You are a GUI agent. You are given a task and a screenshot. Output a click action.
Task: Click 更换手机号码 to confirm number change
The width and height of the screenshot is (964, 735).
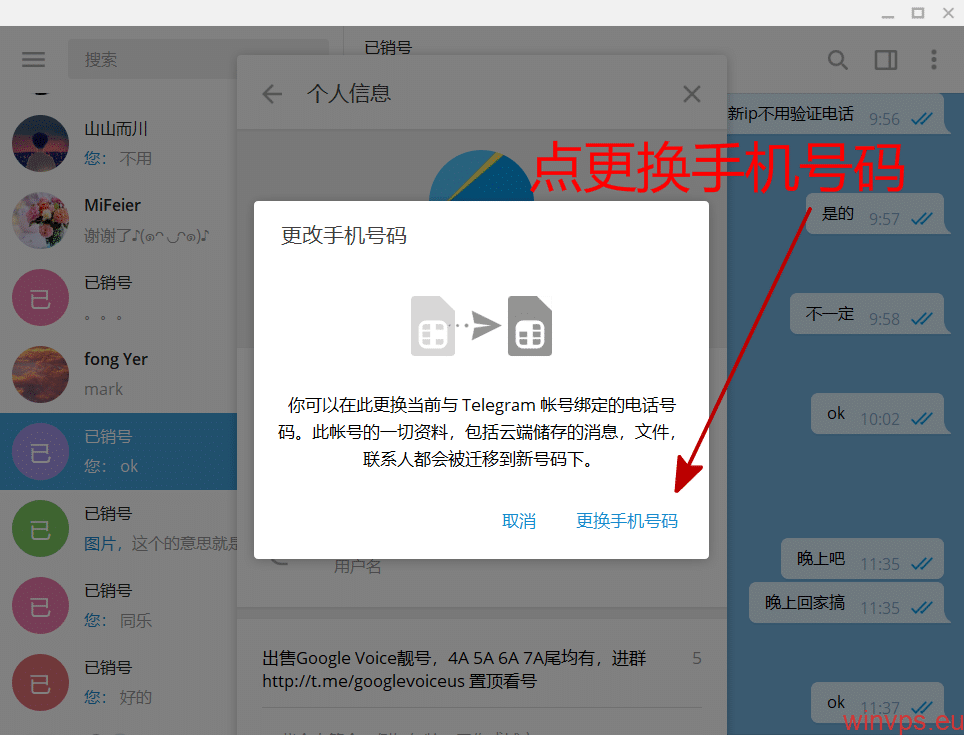pos(626,521)
